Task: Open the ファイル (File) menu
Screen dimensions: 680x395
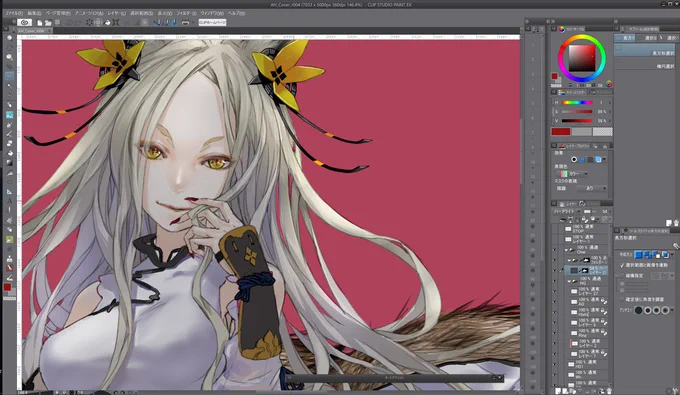Action: pos(14,13)
